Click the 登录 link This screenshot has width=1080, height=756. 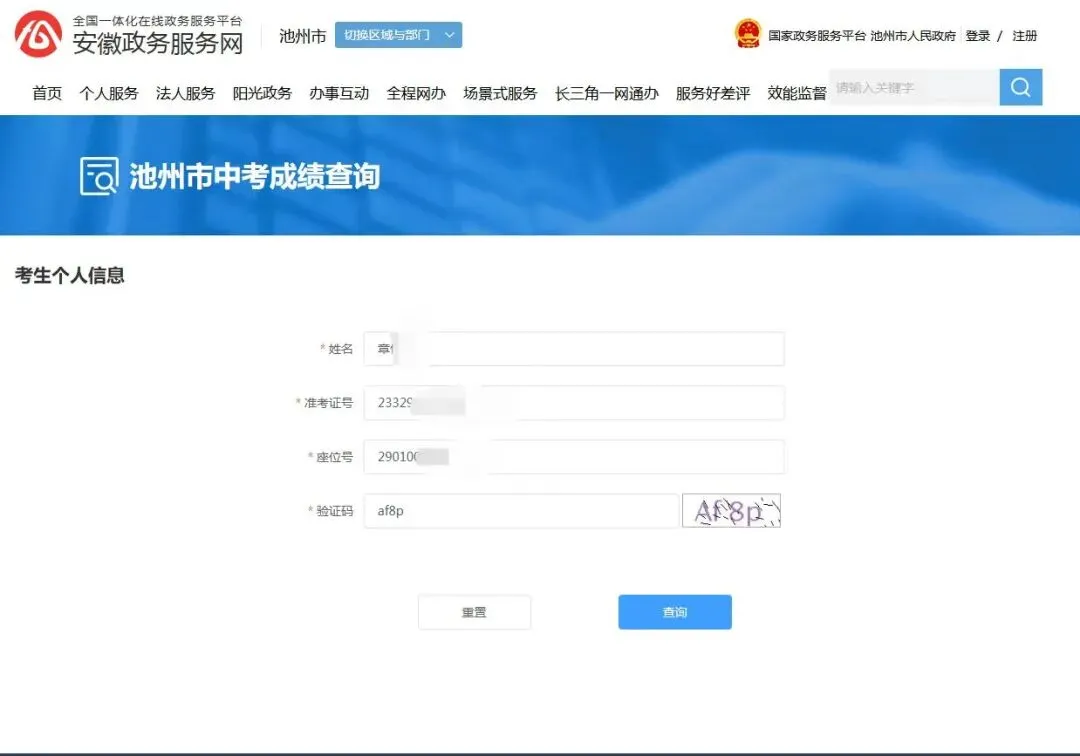(977, 36)
